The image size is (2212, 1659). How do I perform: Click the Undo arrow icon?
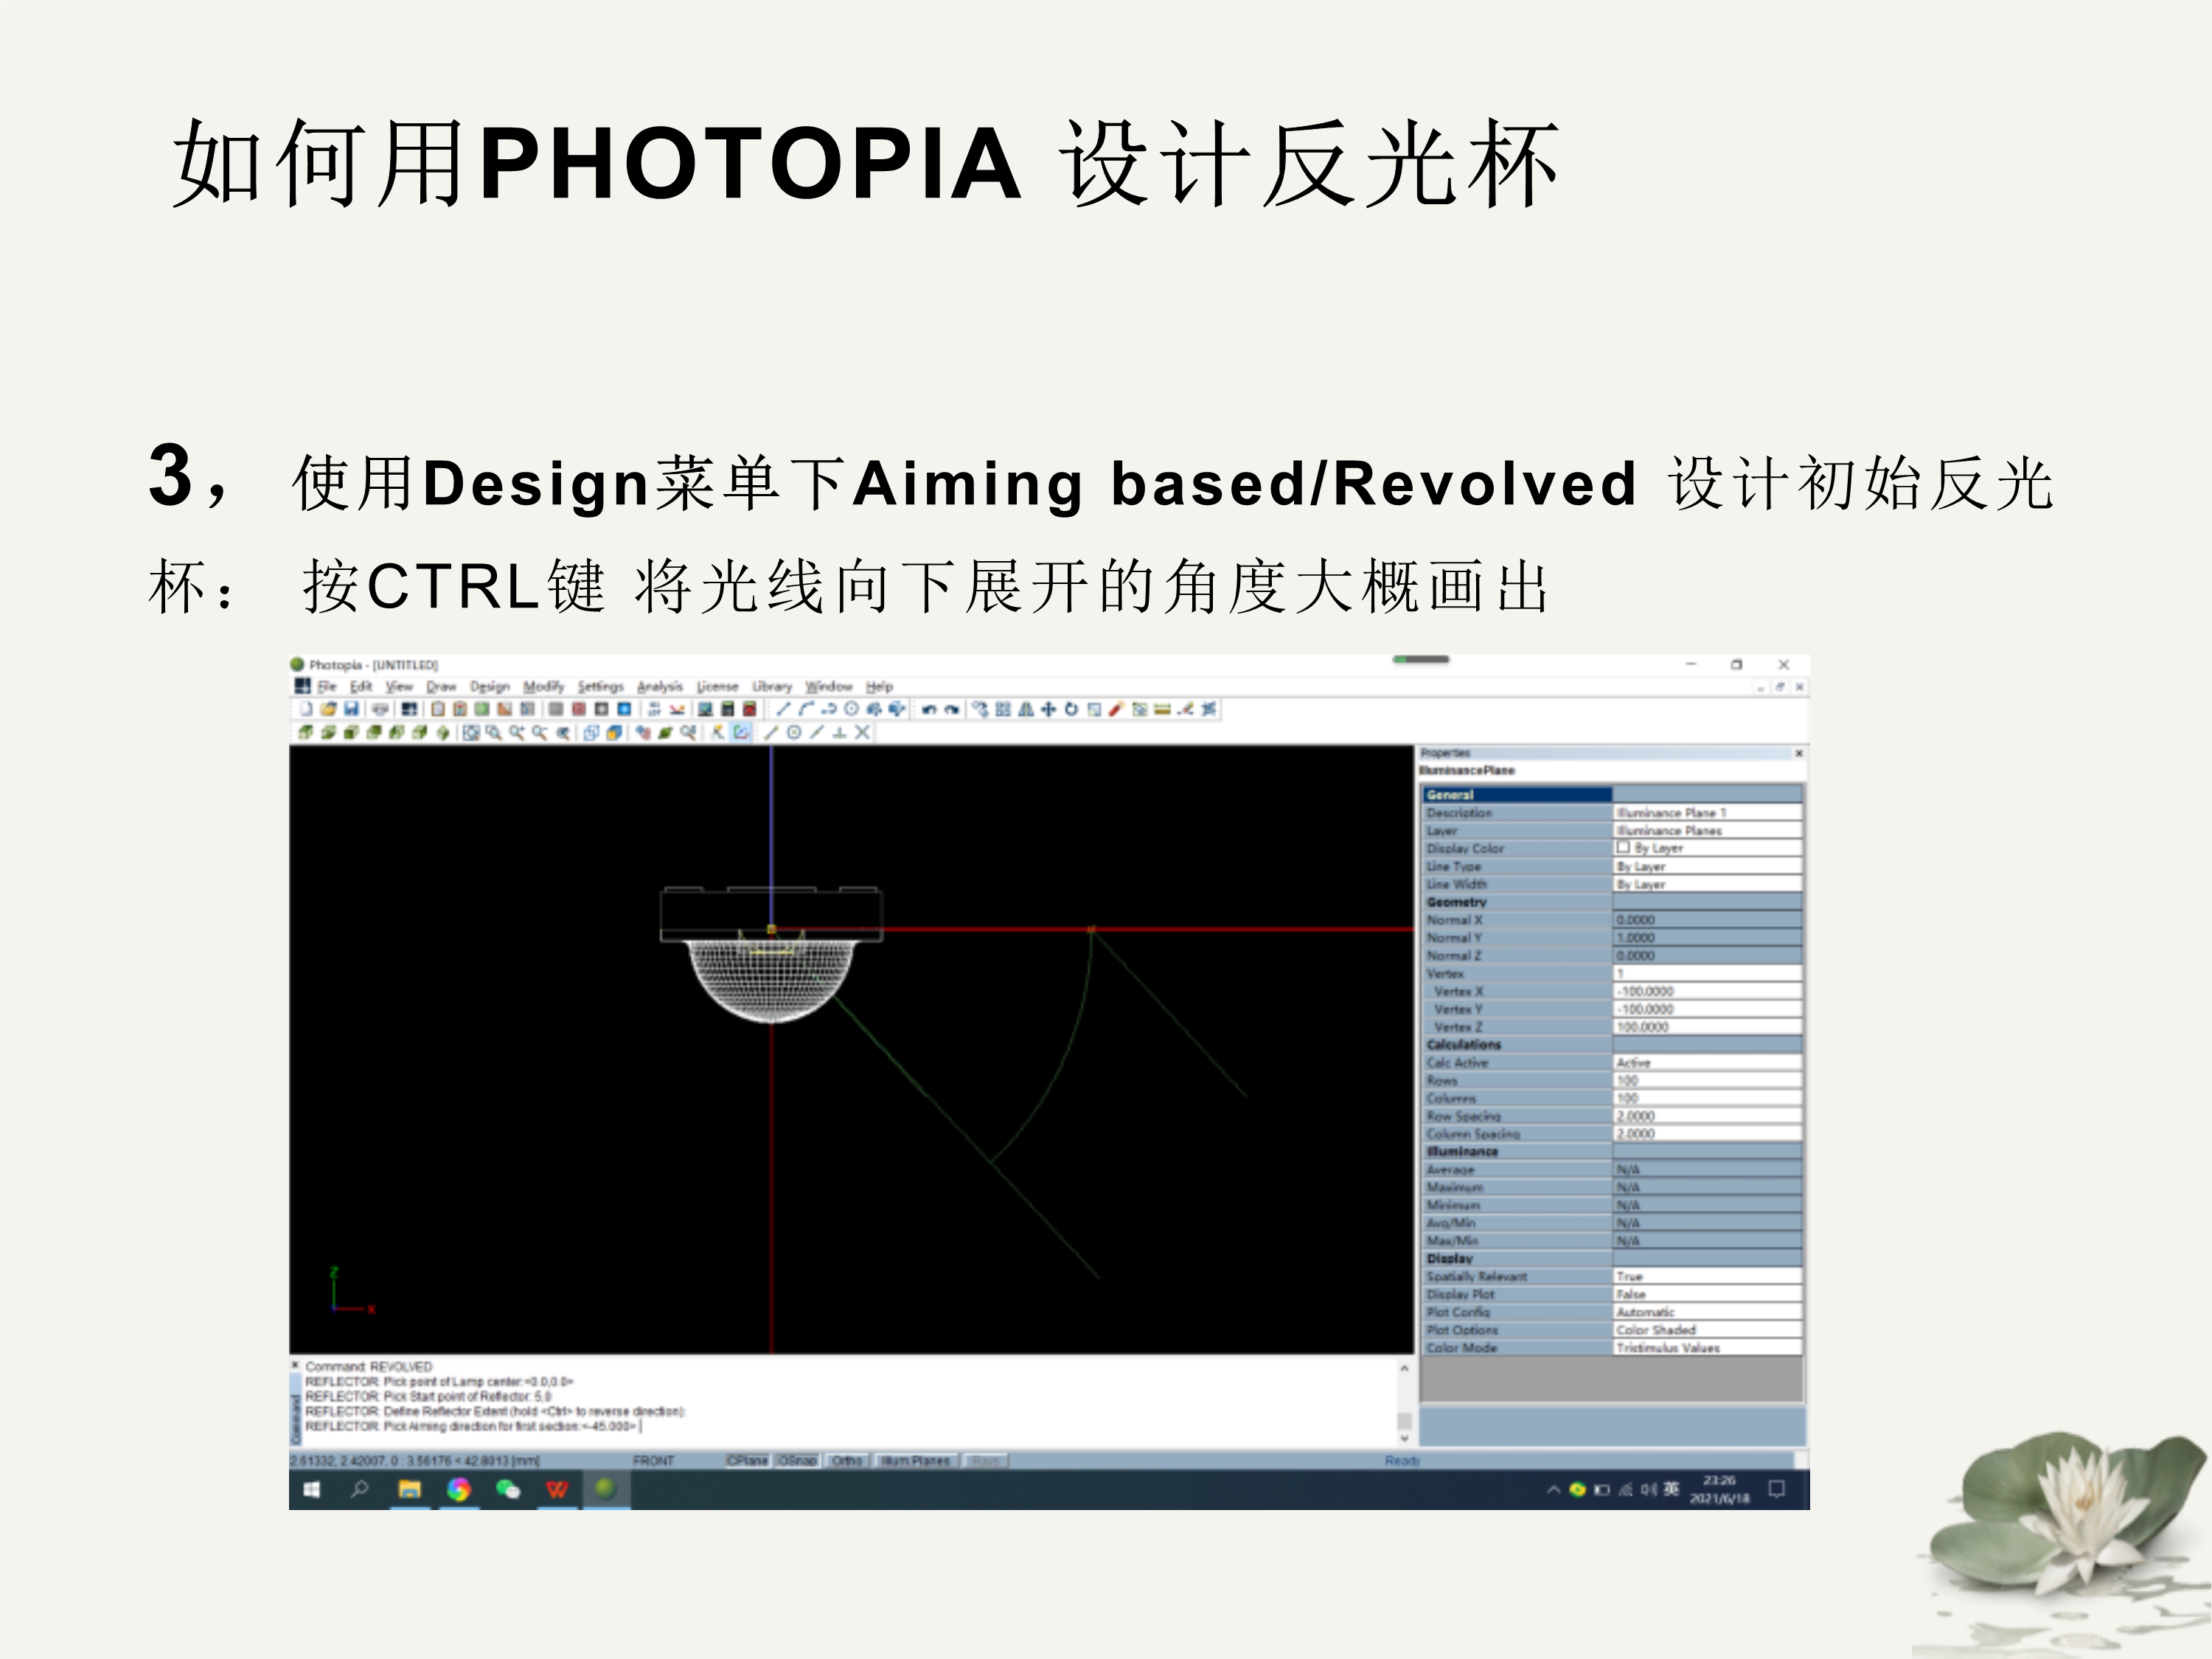point(928,709)
